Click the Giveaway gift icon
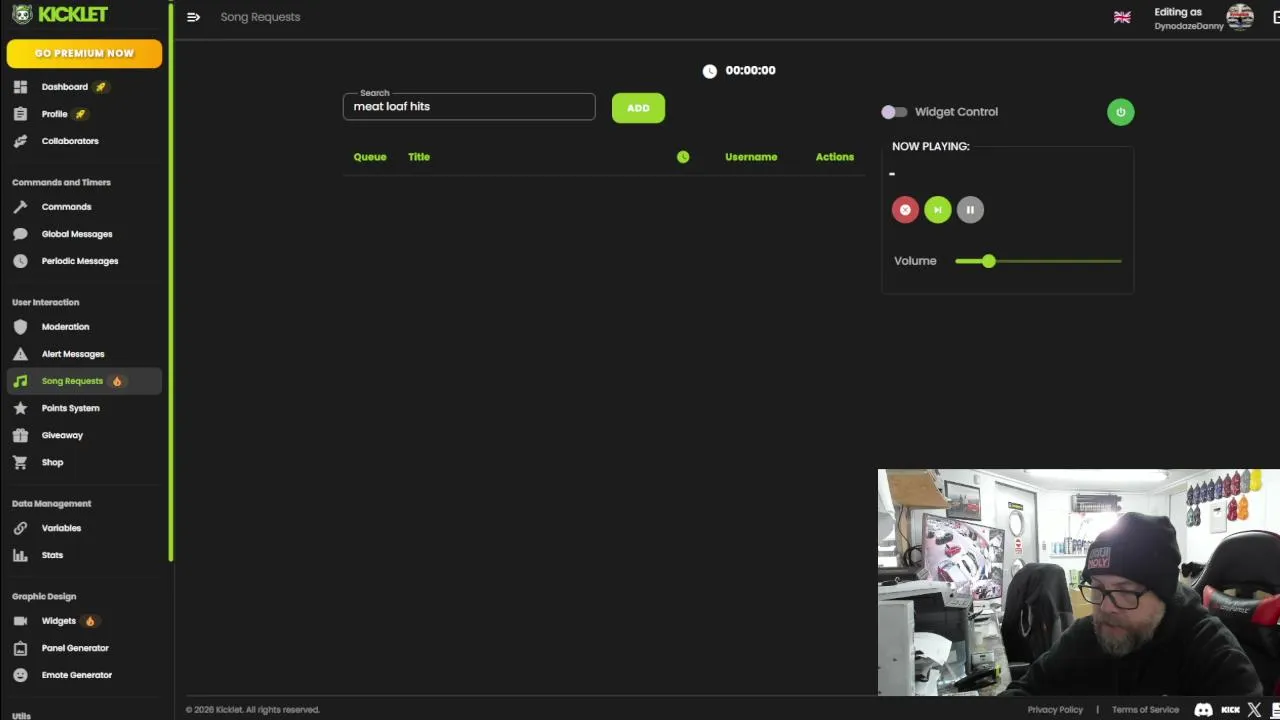 pyautogui.click(x=20, y=435)
